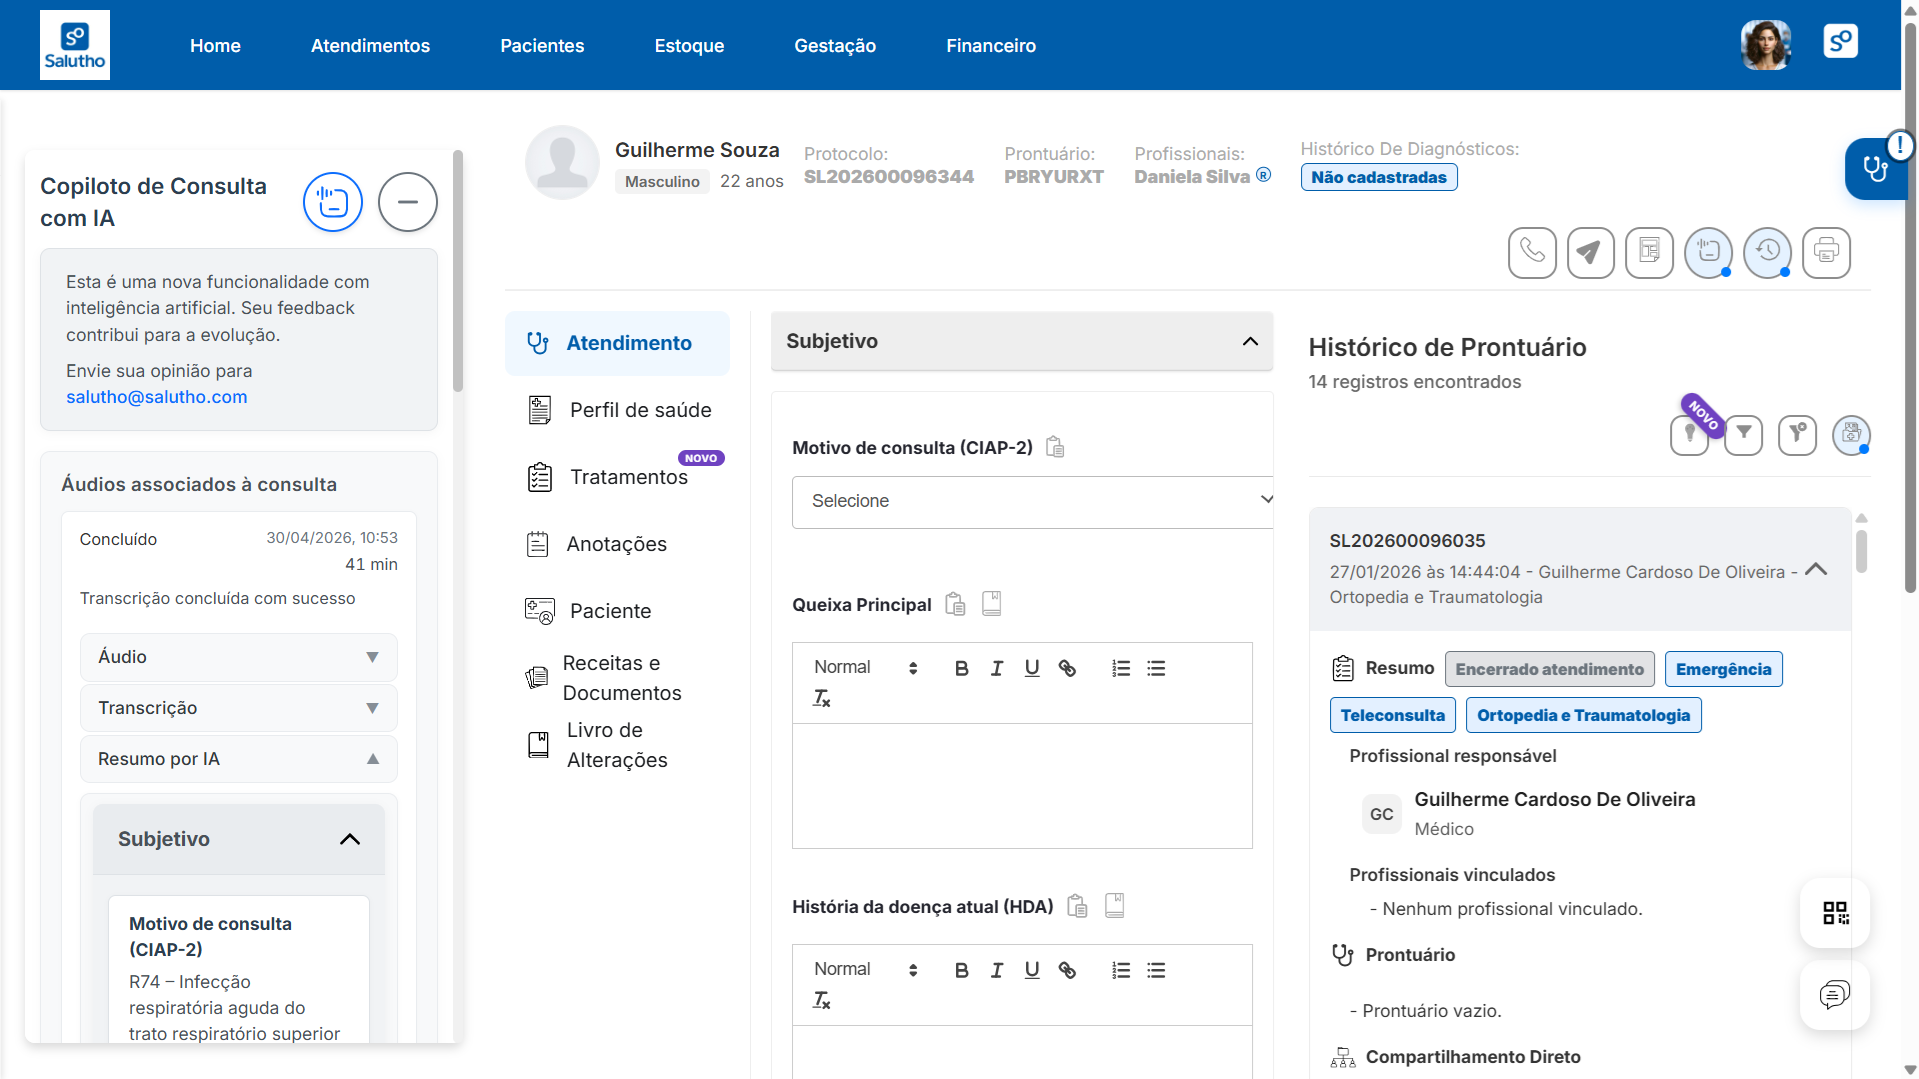Image resolution: width=1919 pixels, height=1079 pixels.
Task: Select the Tratamentos side tab
Action: tap(617, 477)
